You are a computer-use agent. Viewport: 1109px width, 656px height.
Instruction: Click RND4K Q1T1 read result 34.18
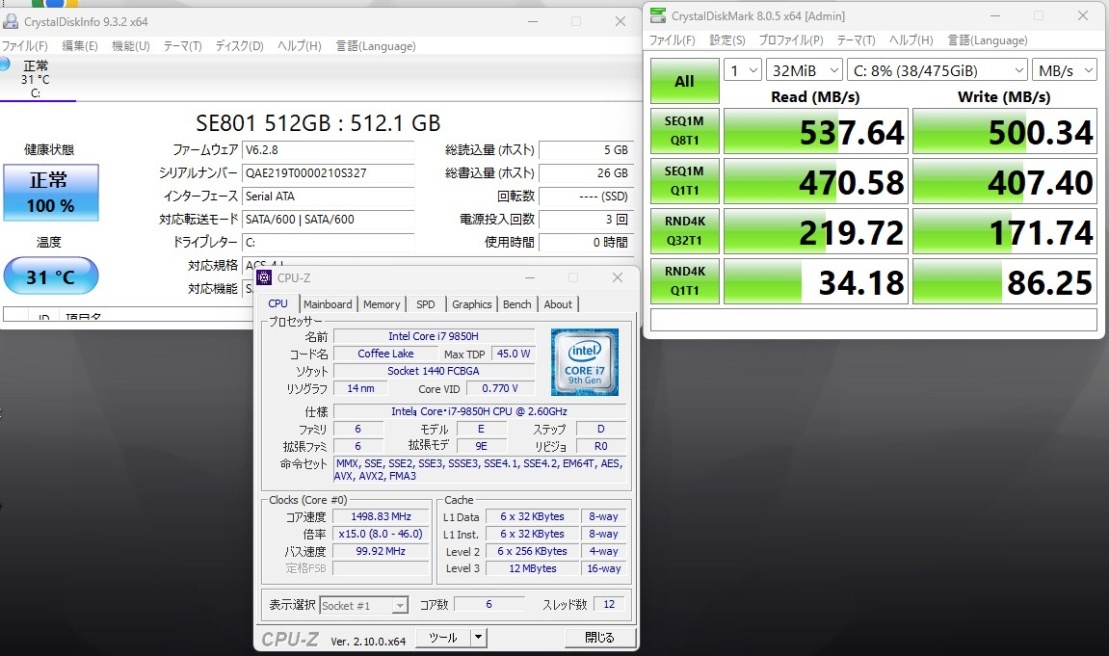tap(815, 281)
